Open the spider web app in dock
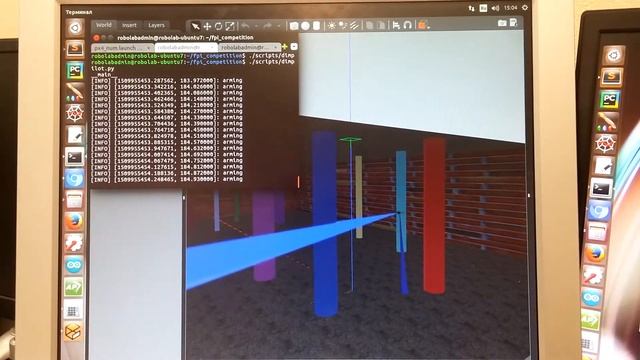Screen dimensions: 640x360 point(75,113)
